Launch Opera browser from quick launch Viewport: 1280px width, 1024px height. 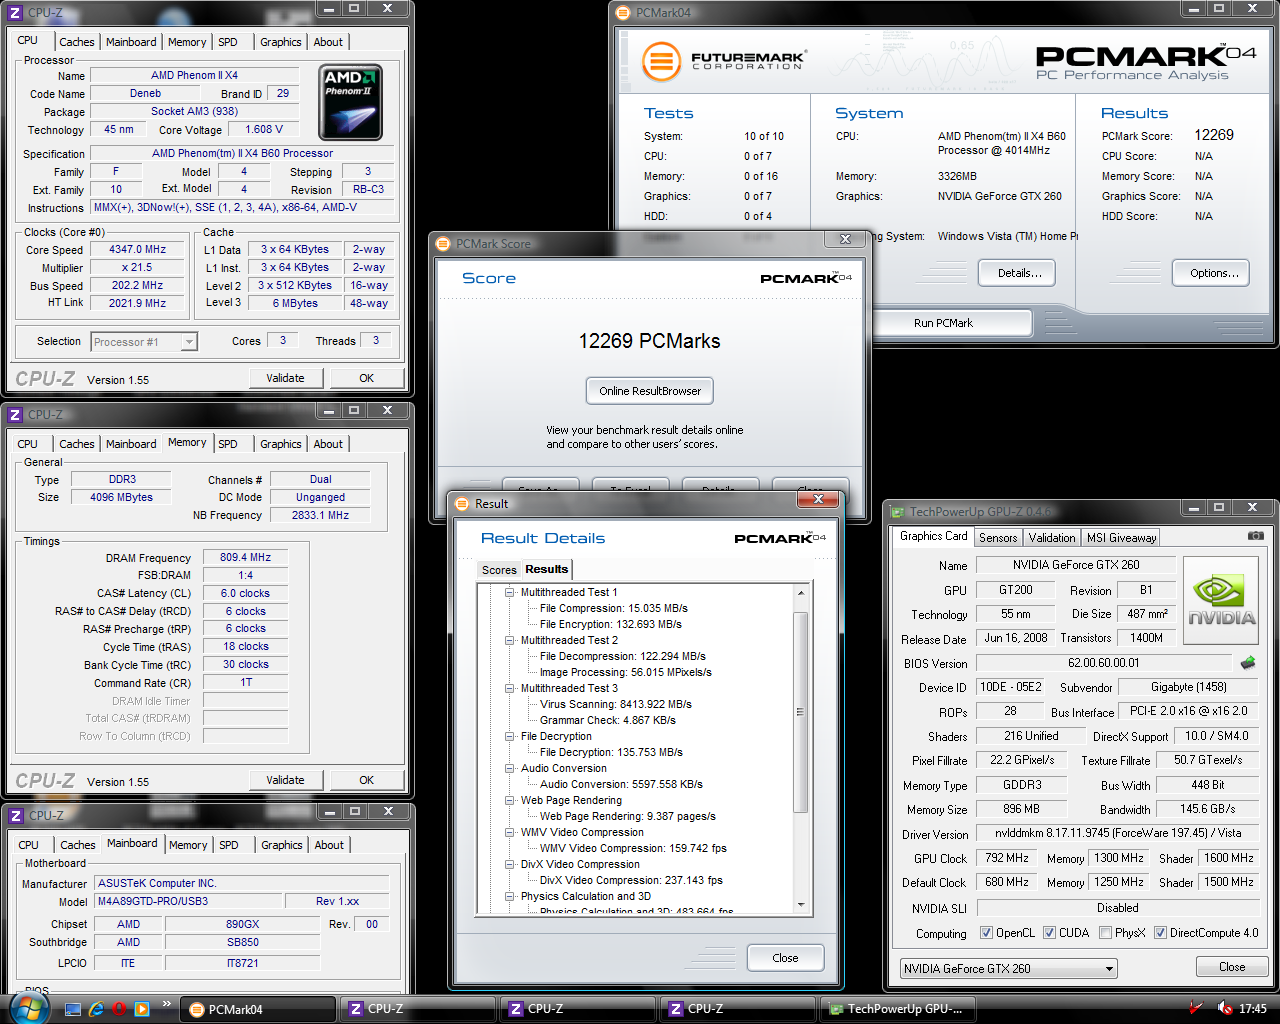click(119, 1009)
